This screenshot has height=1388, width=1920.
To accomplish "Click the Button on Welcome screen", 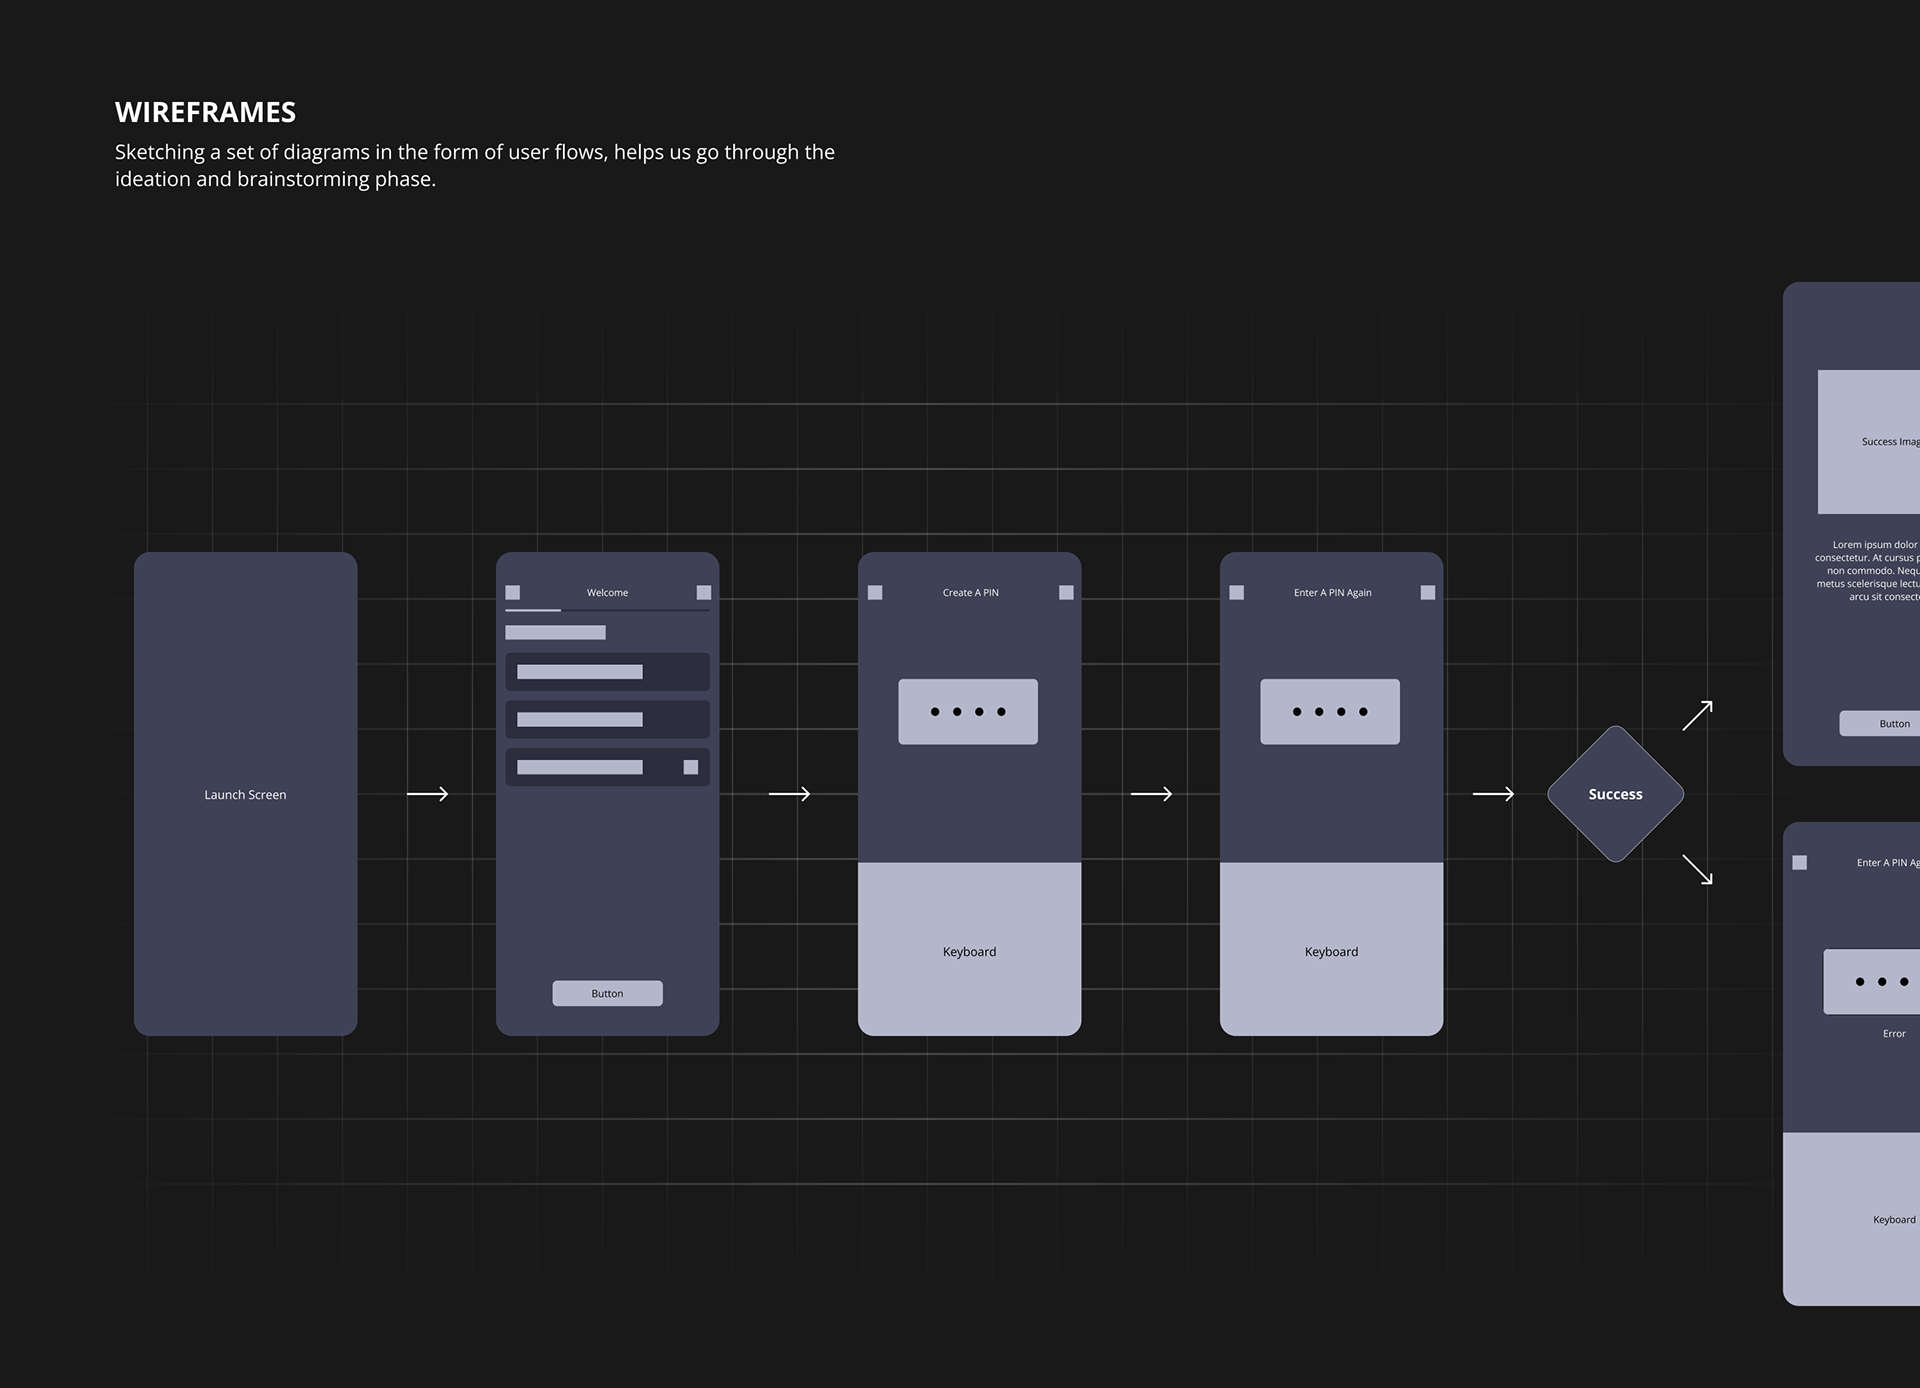I will tap(607, 993).
